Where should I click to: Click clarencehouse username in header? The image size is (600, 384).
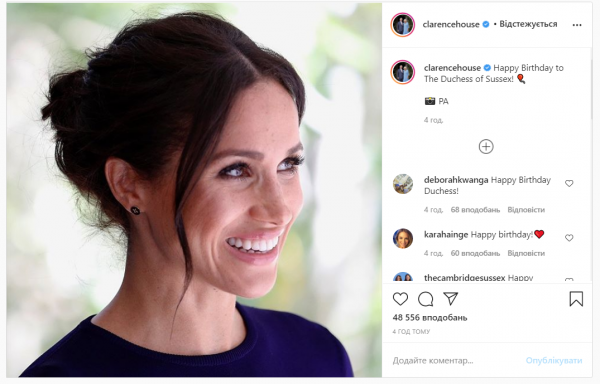pos(451,24)
